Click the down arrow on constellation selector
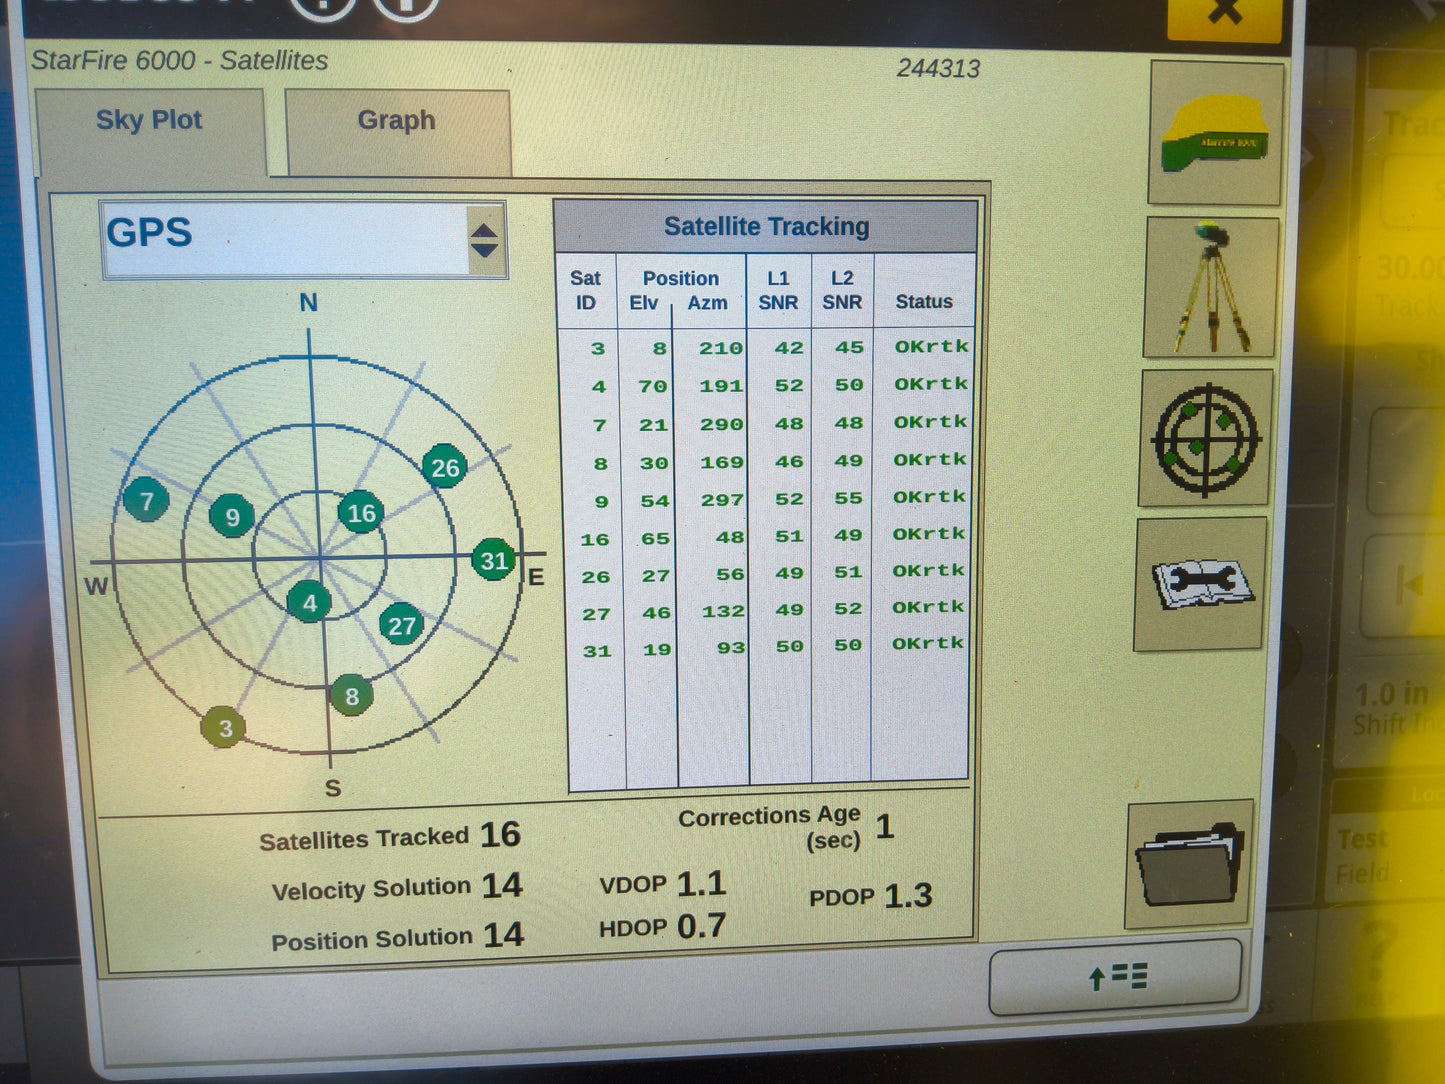The image size is (1445, 1084). (x=485, y=249)
